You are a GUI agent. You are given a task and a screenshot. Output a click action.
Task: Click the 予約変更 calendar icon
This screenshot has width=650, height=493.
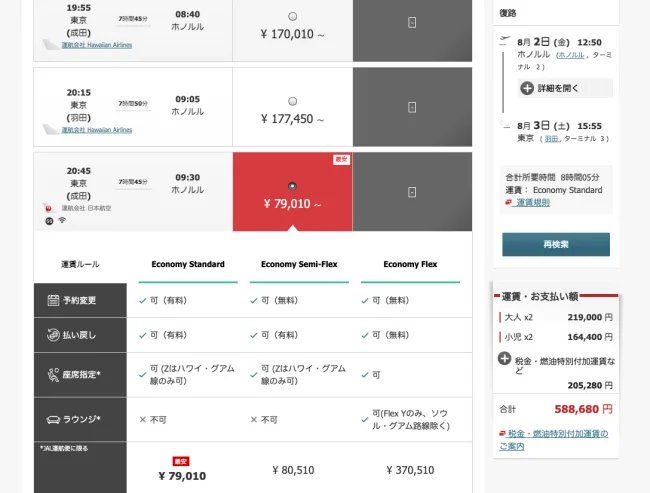coord(53,301)
